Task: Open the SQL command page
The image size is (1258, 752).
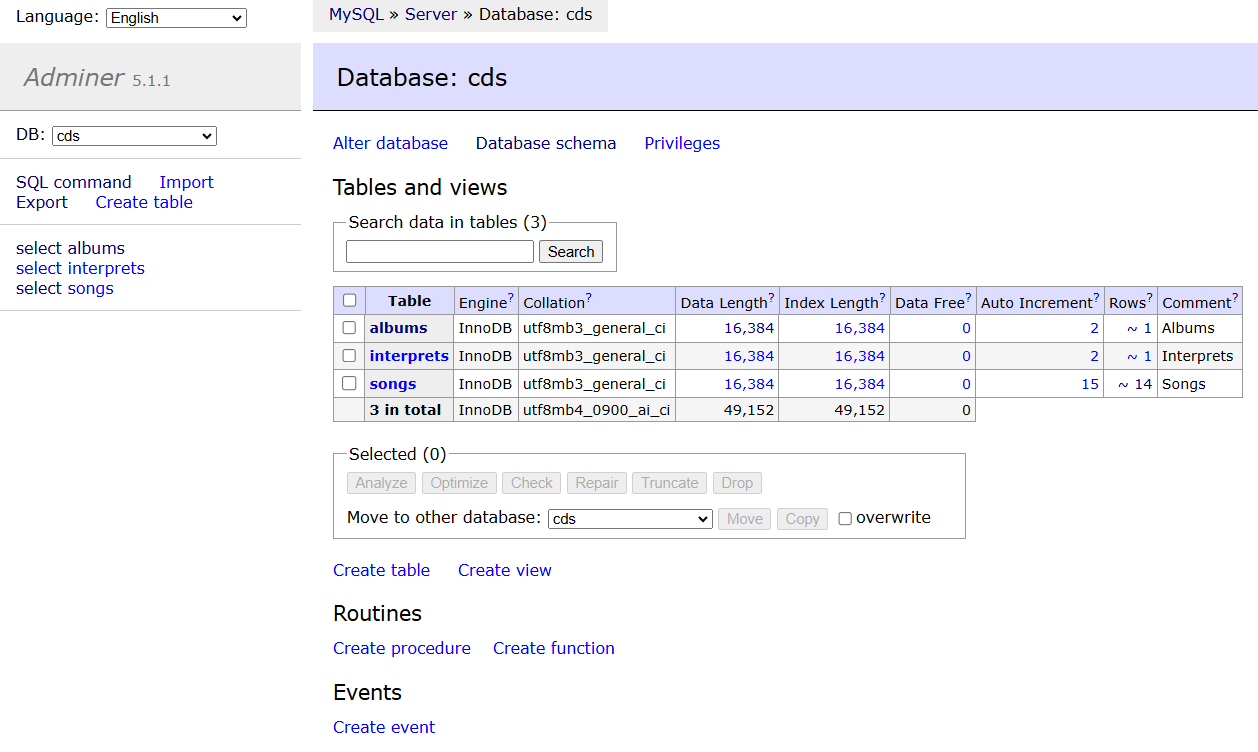Action: (x=73, y=182)
